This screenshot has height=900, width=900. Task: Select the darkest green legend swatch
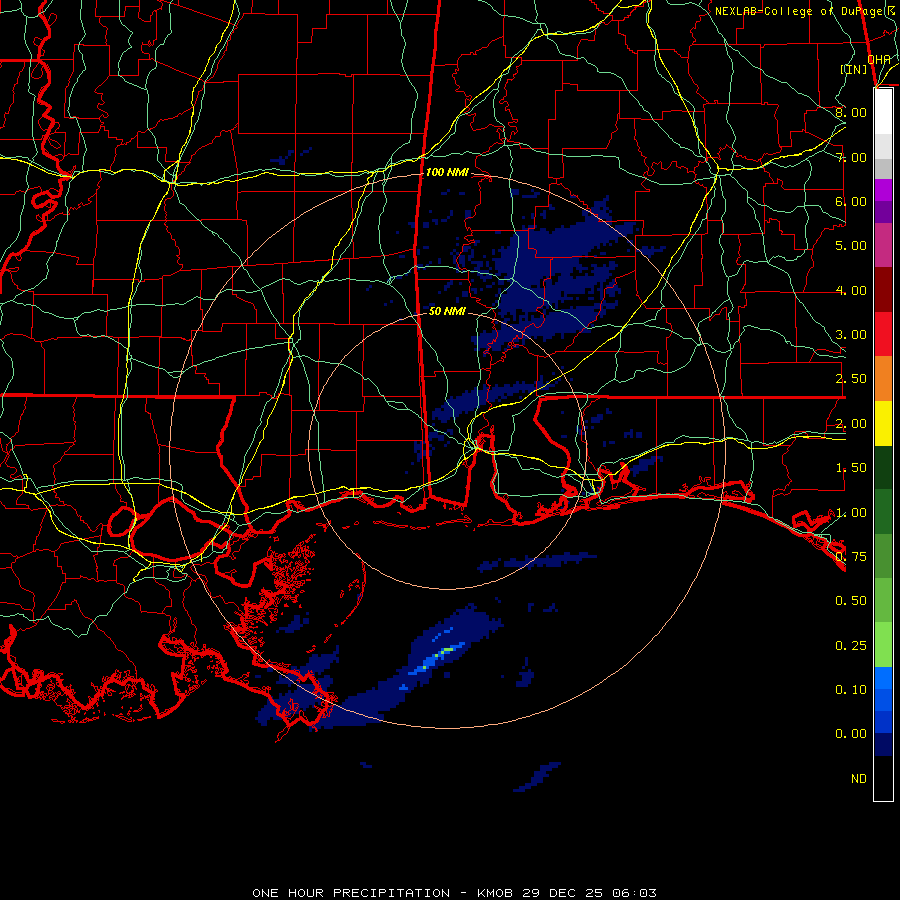[883, 468]
